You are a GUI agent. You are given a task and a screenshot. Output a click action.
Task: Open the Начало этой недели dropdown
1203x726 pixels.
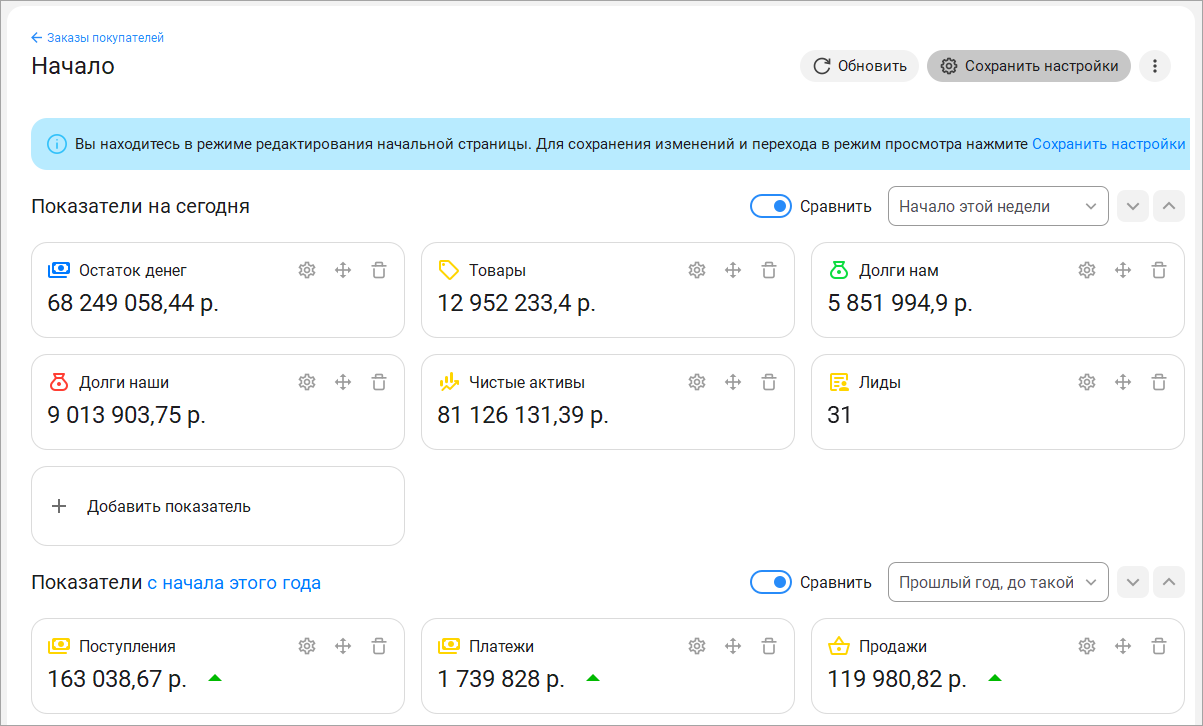[997, 206]
